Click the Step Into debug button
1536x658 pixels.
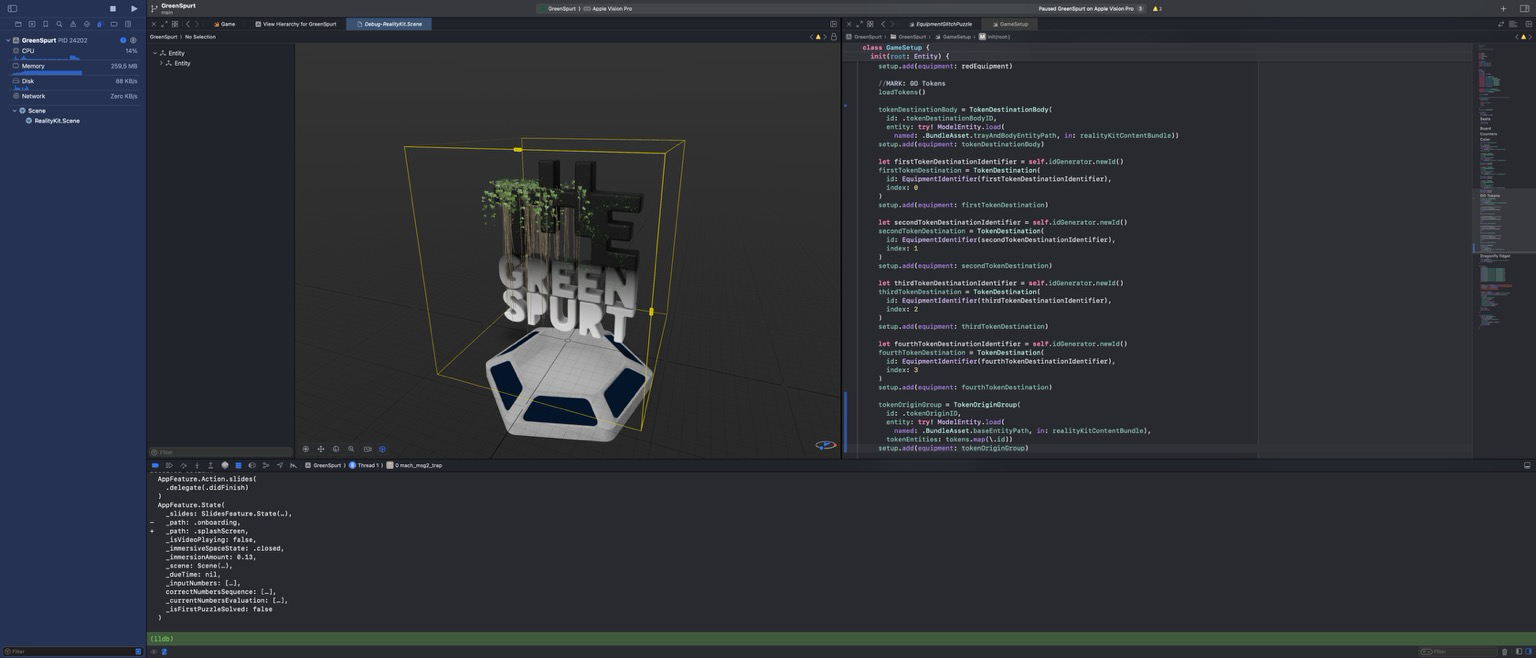196,465
